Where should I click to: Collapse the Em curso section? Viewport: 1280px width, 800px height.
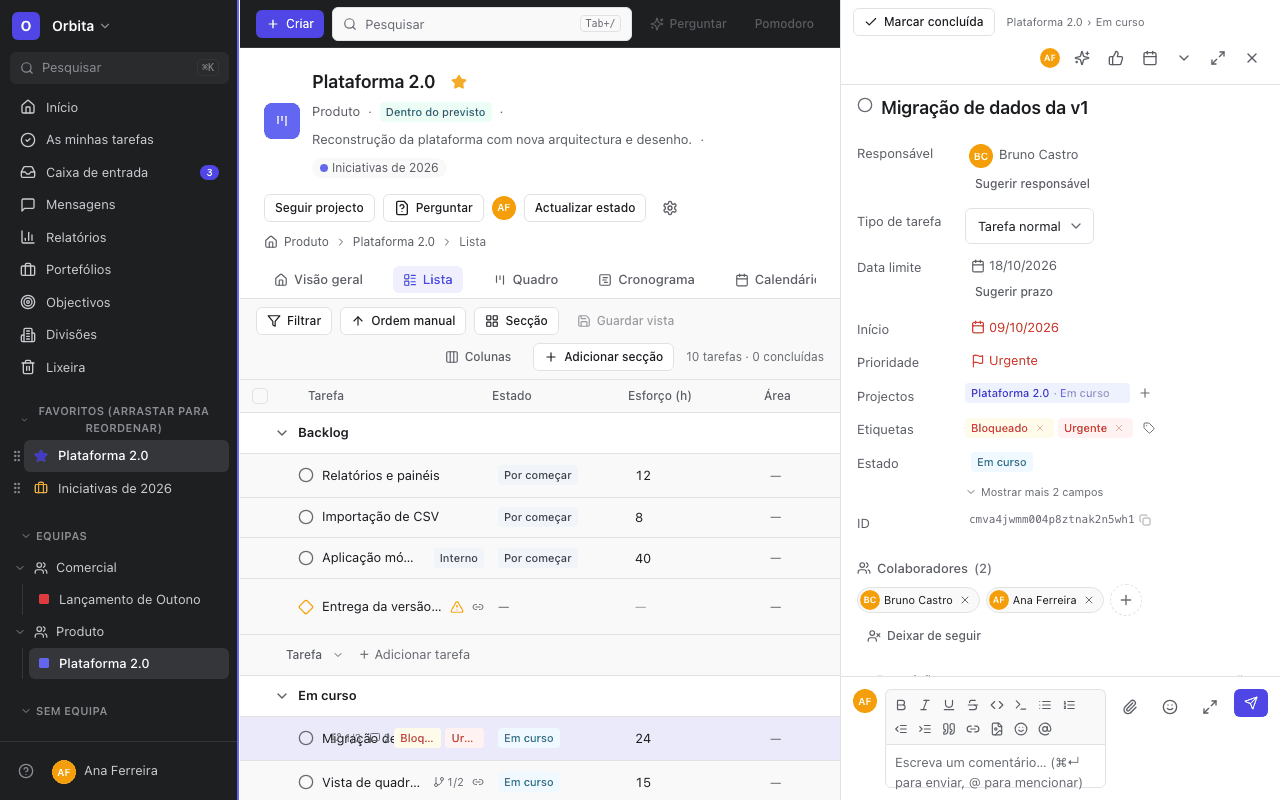coord(282,696)
